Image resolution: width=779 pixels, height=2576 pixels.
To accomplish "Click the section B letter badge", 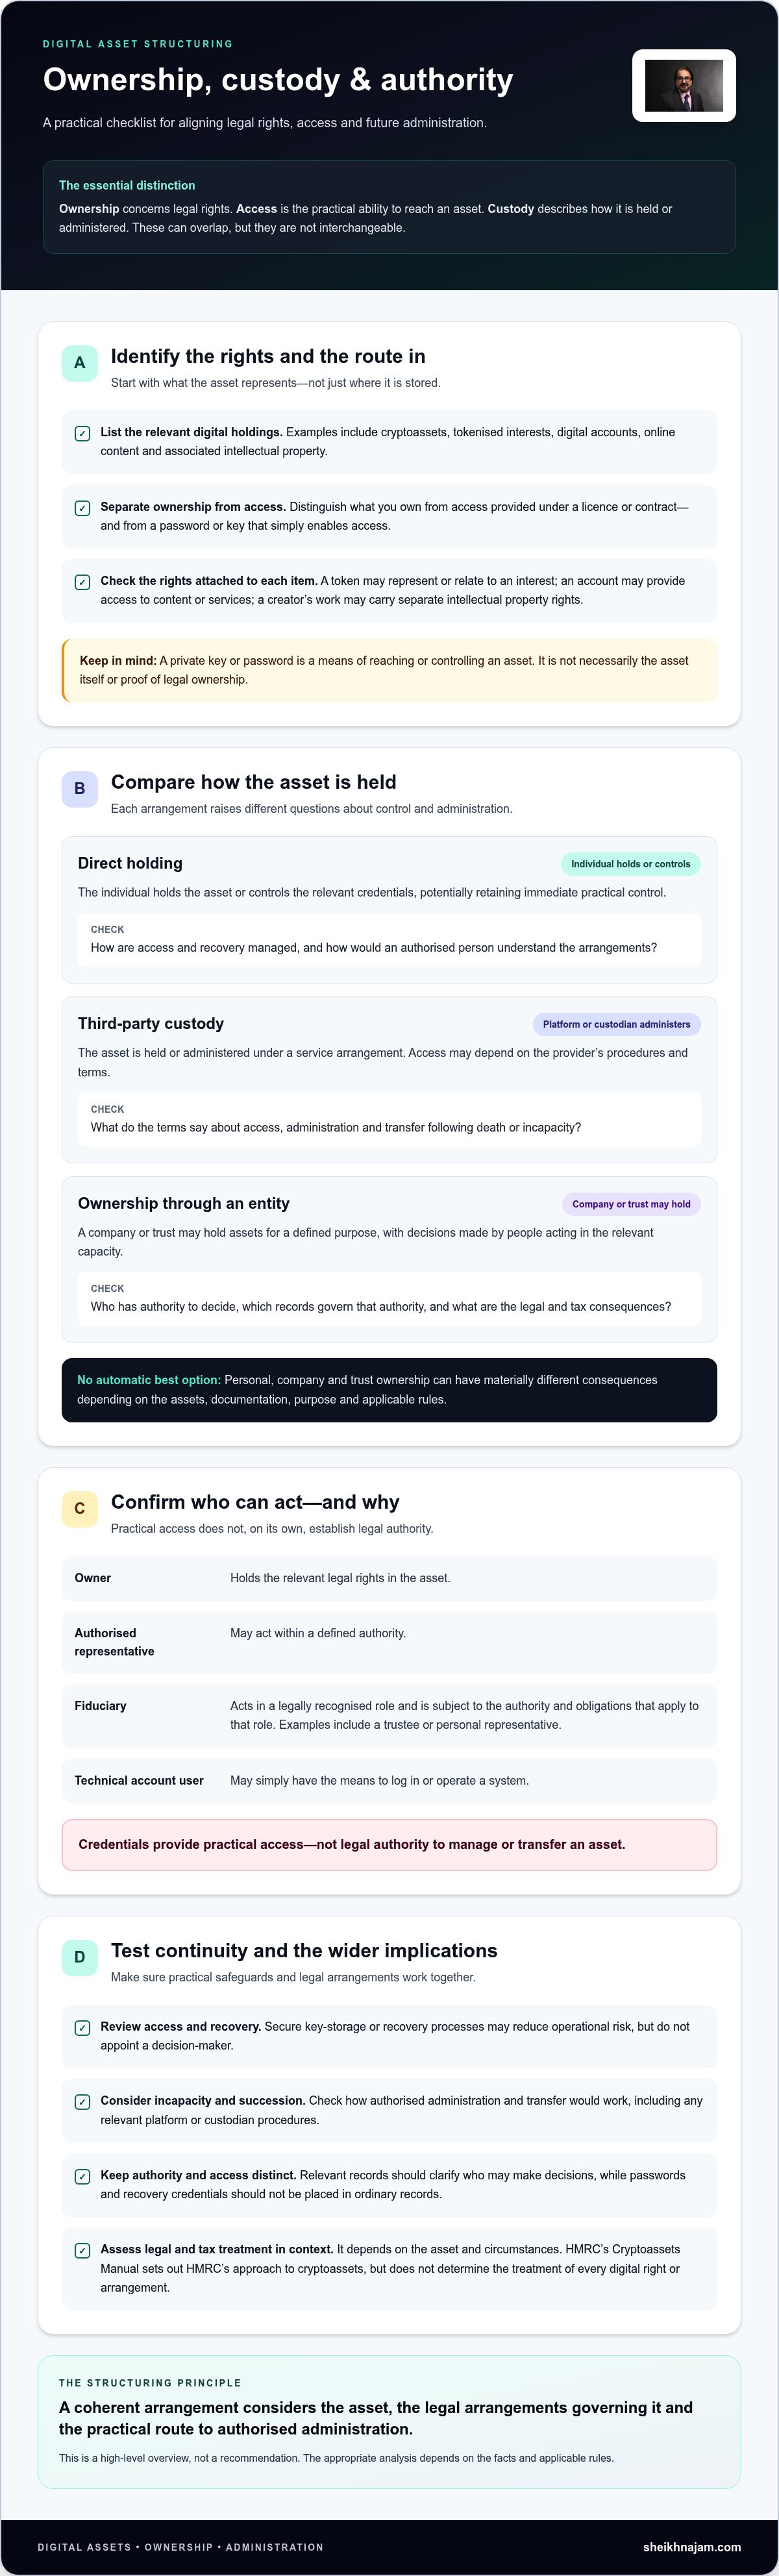I will 80,789.
